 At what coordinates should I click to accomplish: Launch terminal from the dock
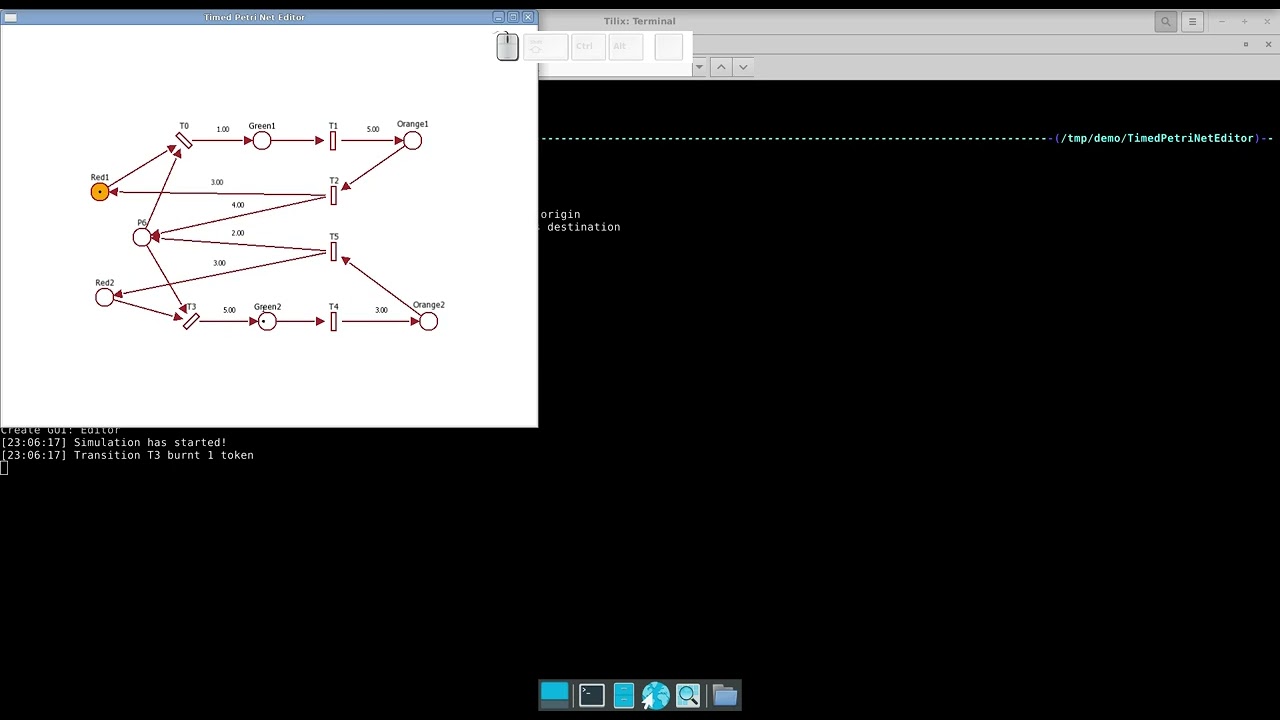591,695
